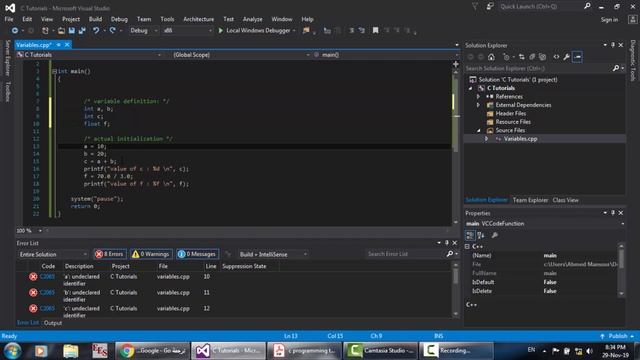
Task: Click the Solution Explorer search magnifier icon
Action: pyautogui.click(x=616, y=68)
